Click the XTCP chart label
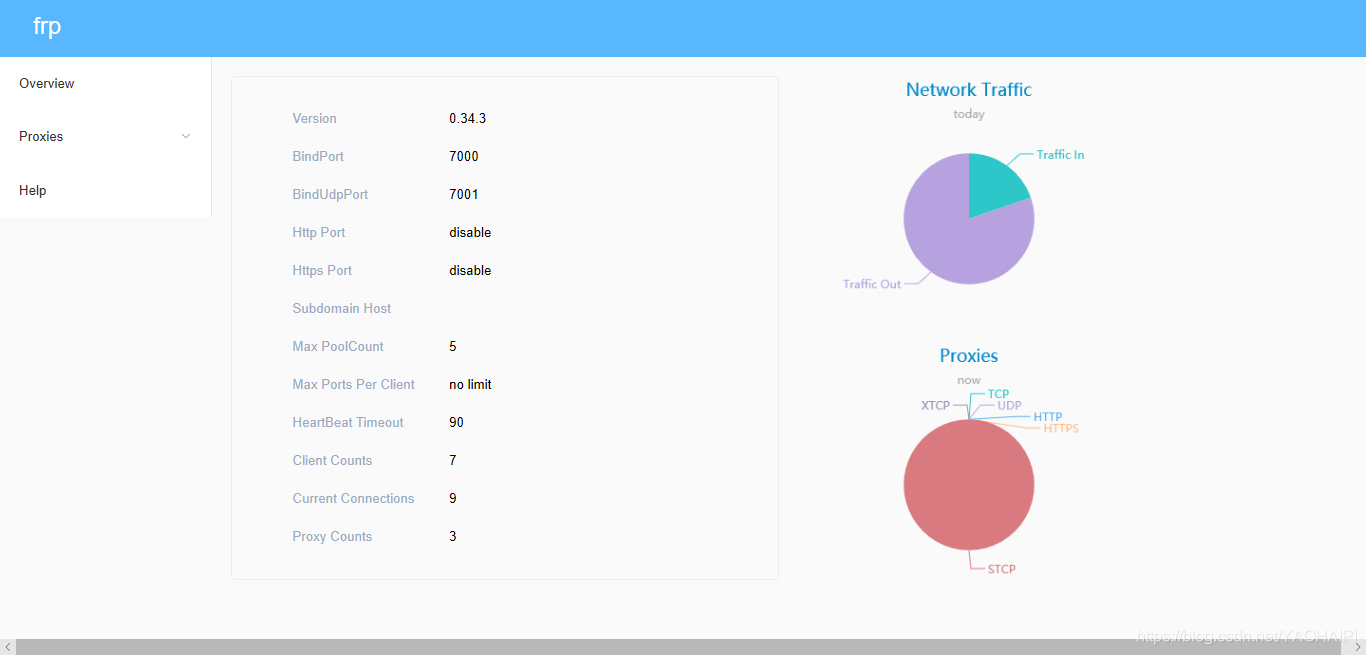The height and width of the screenshot is (655, 1366). (x=936, y=406)
